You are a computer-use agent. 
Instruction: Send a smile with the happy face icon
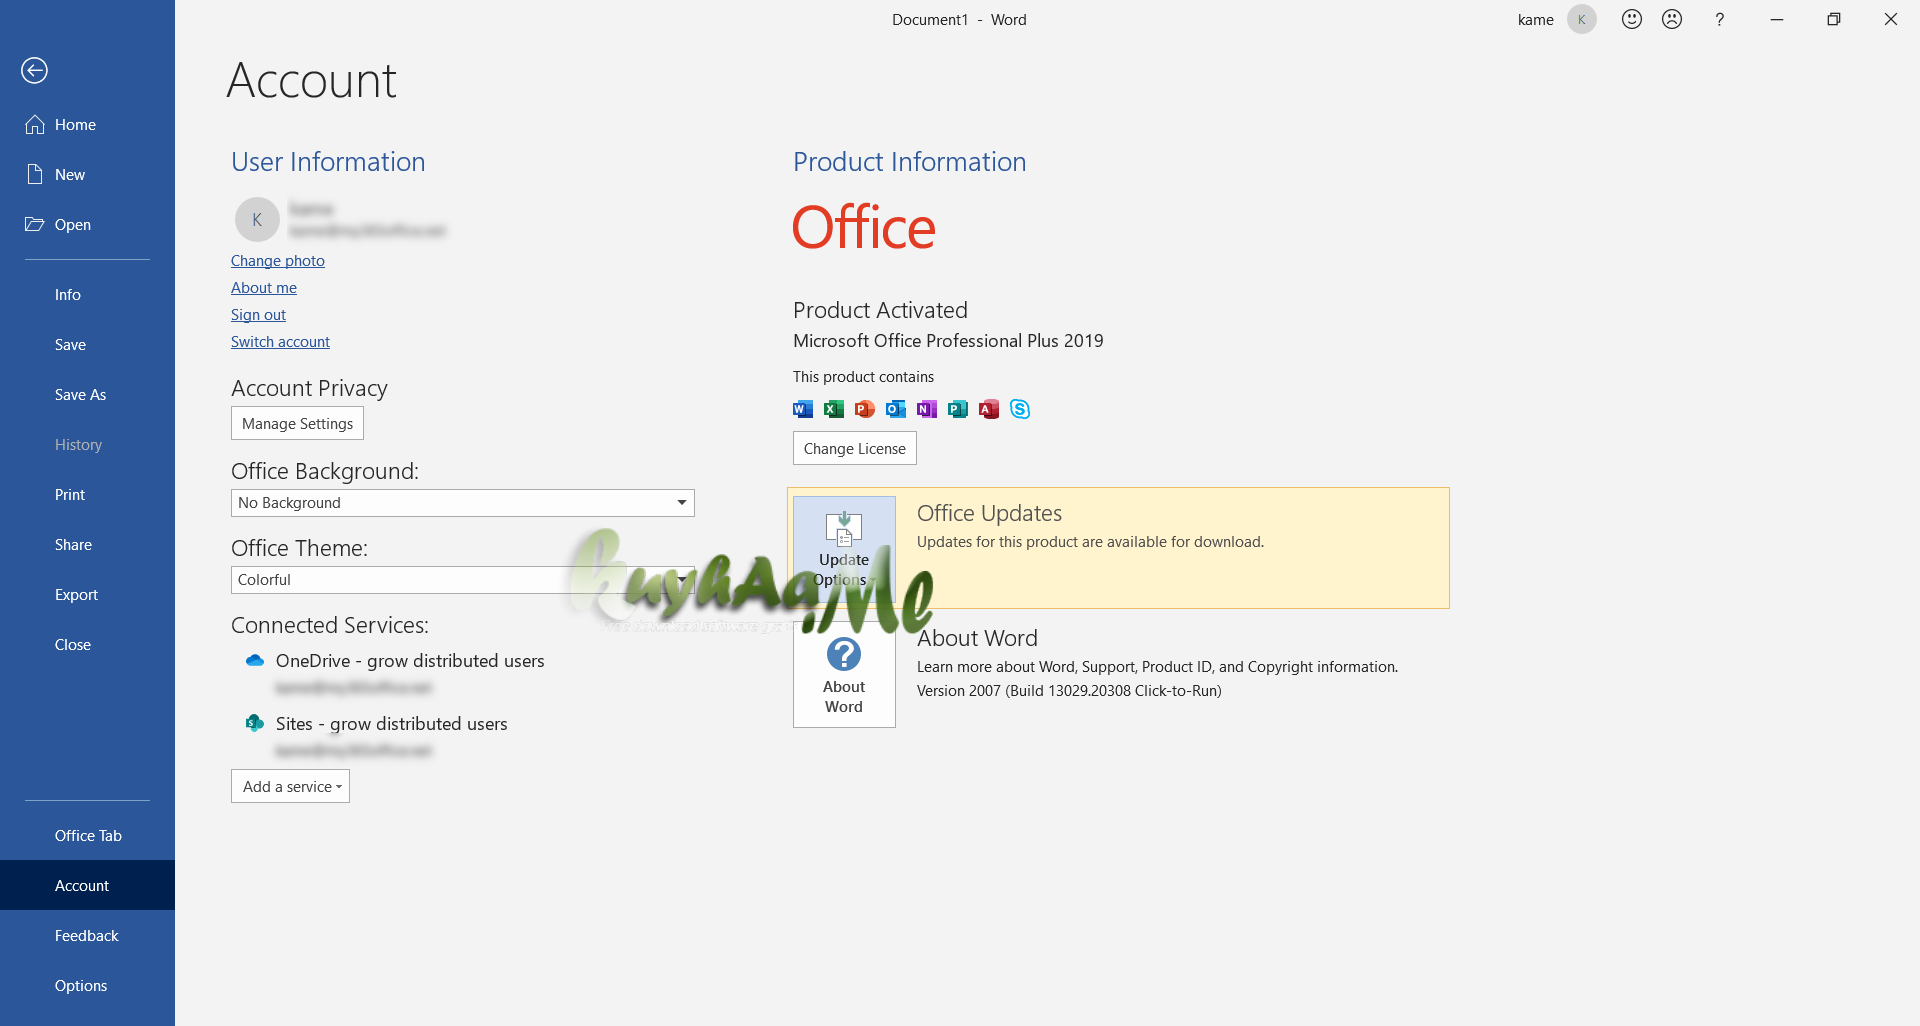pos(1632,19)
